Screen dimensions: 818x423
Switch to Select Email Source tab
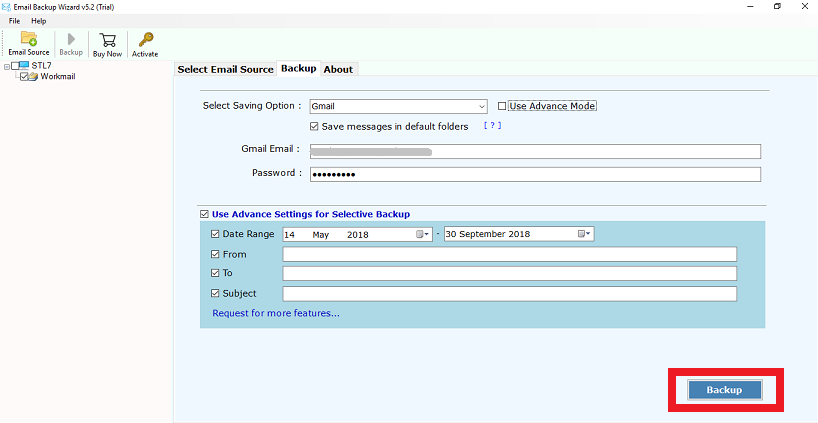coord(225,69)
